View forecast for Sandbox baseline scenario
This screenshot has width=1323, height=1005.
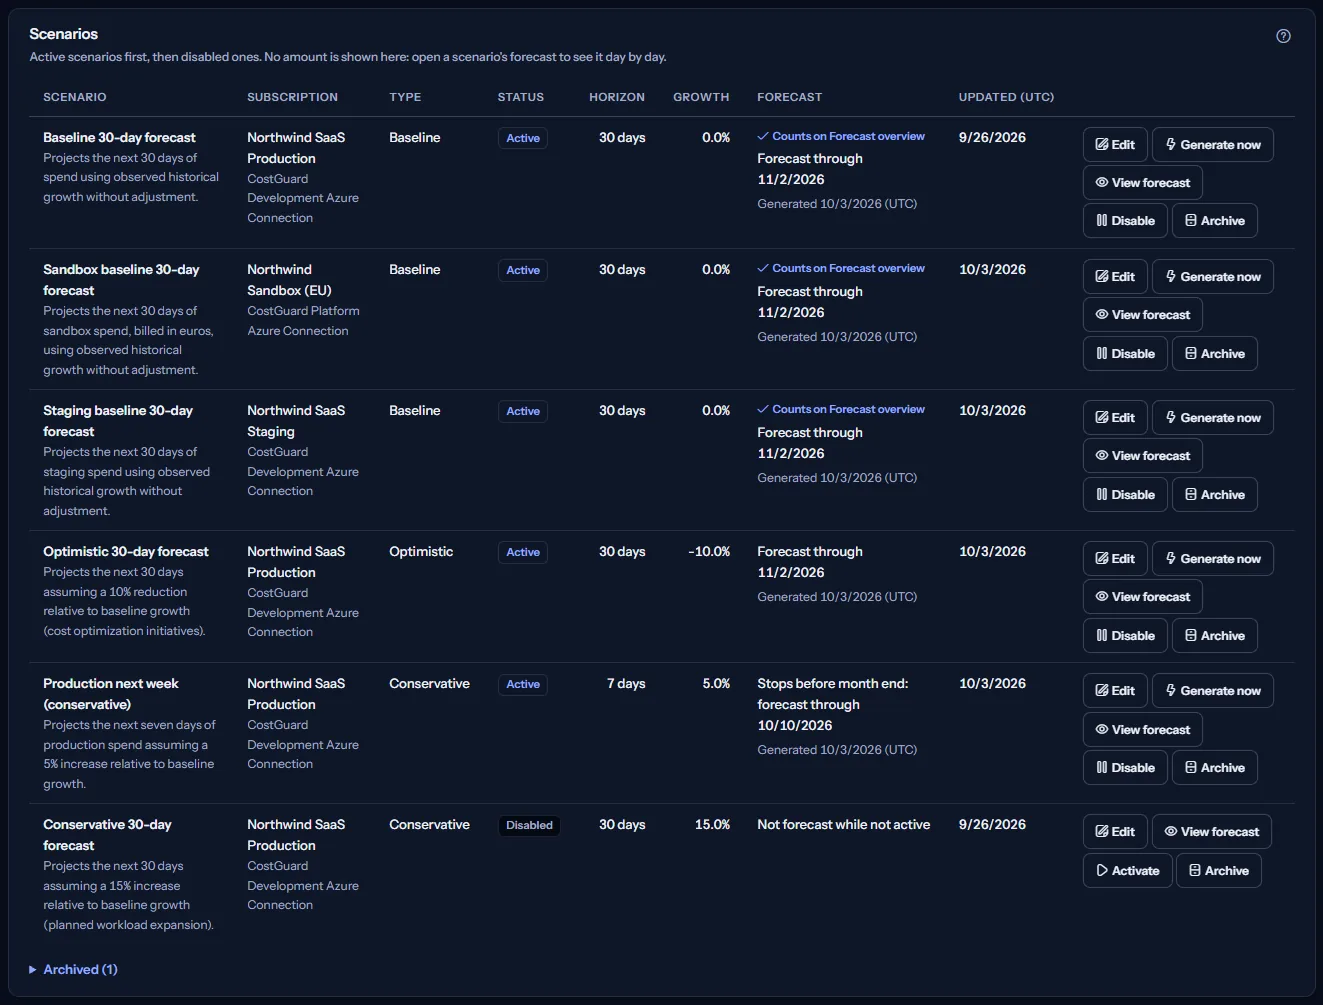(x=1142, y=315)
